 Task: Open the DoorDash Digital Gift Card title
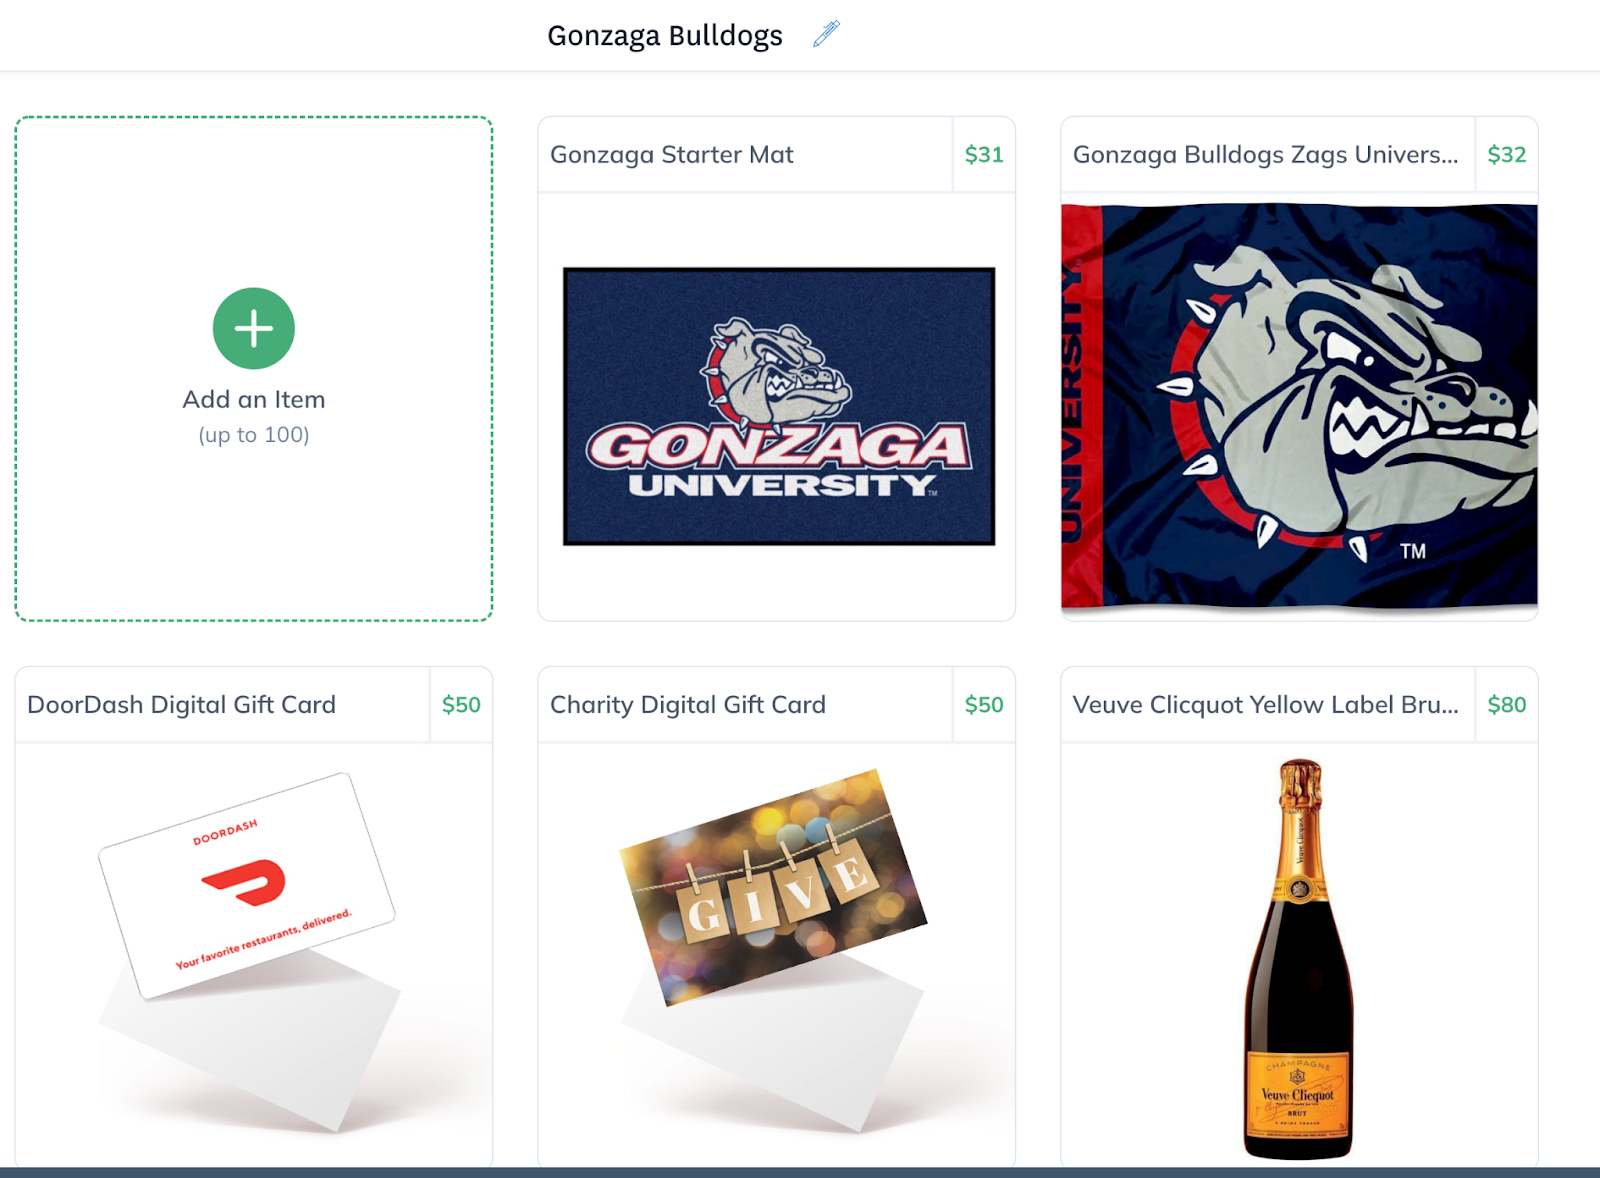[x=181, y=705]
